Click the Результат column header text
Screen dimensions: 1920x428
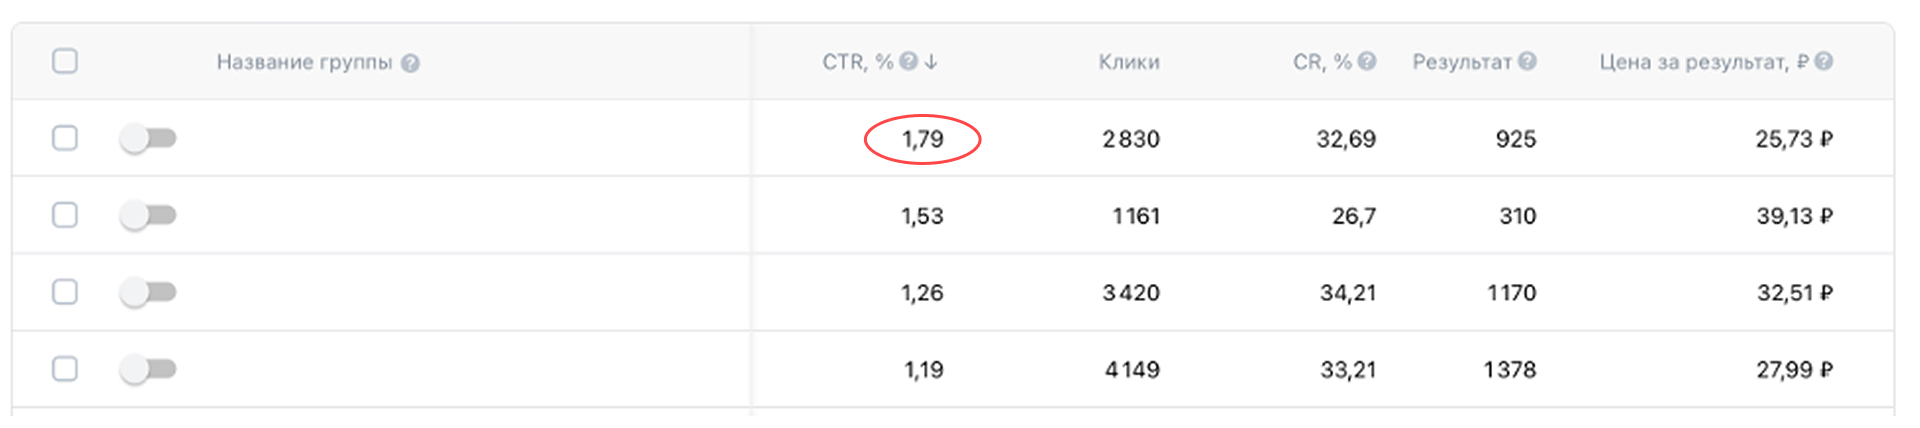click(1462, 62)
